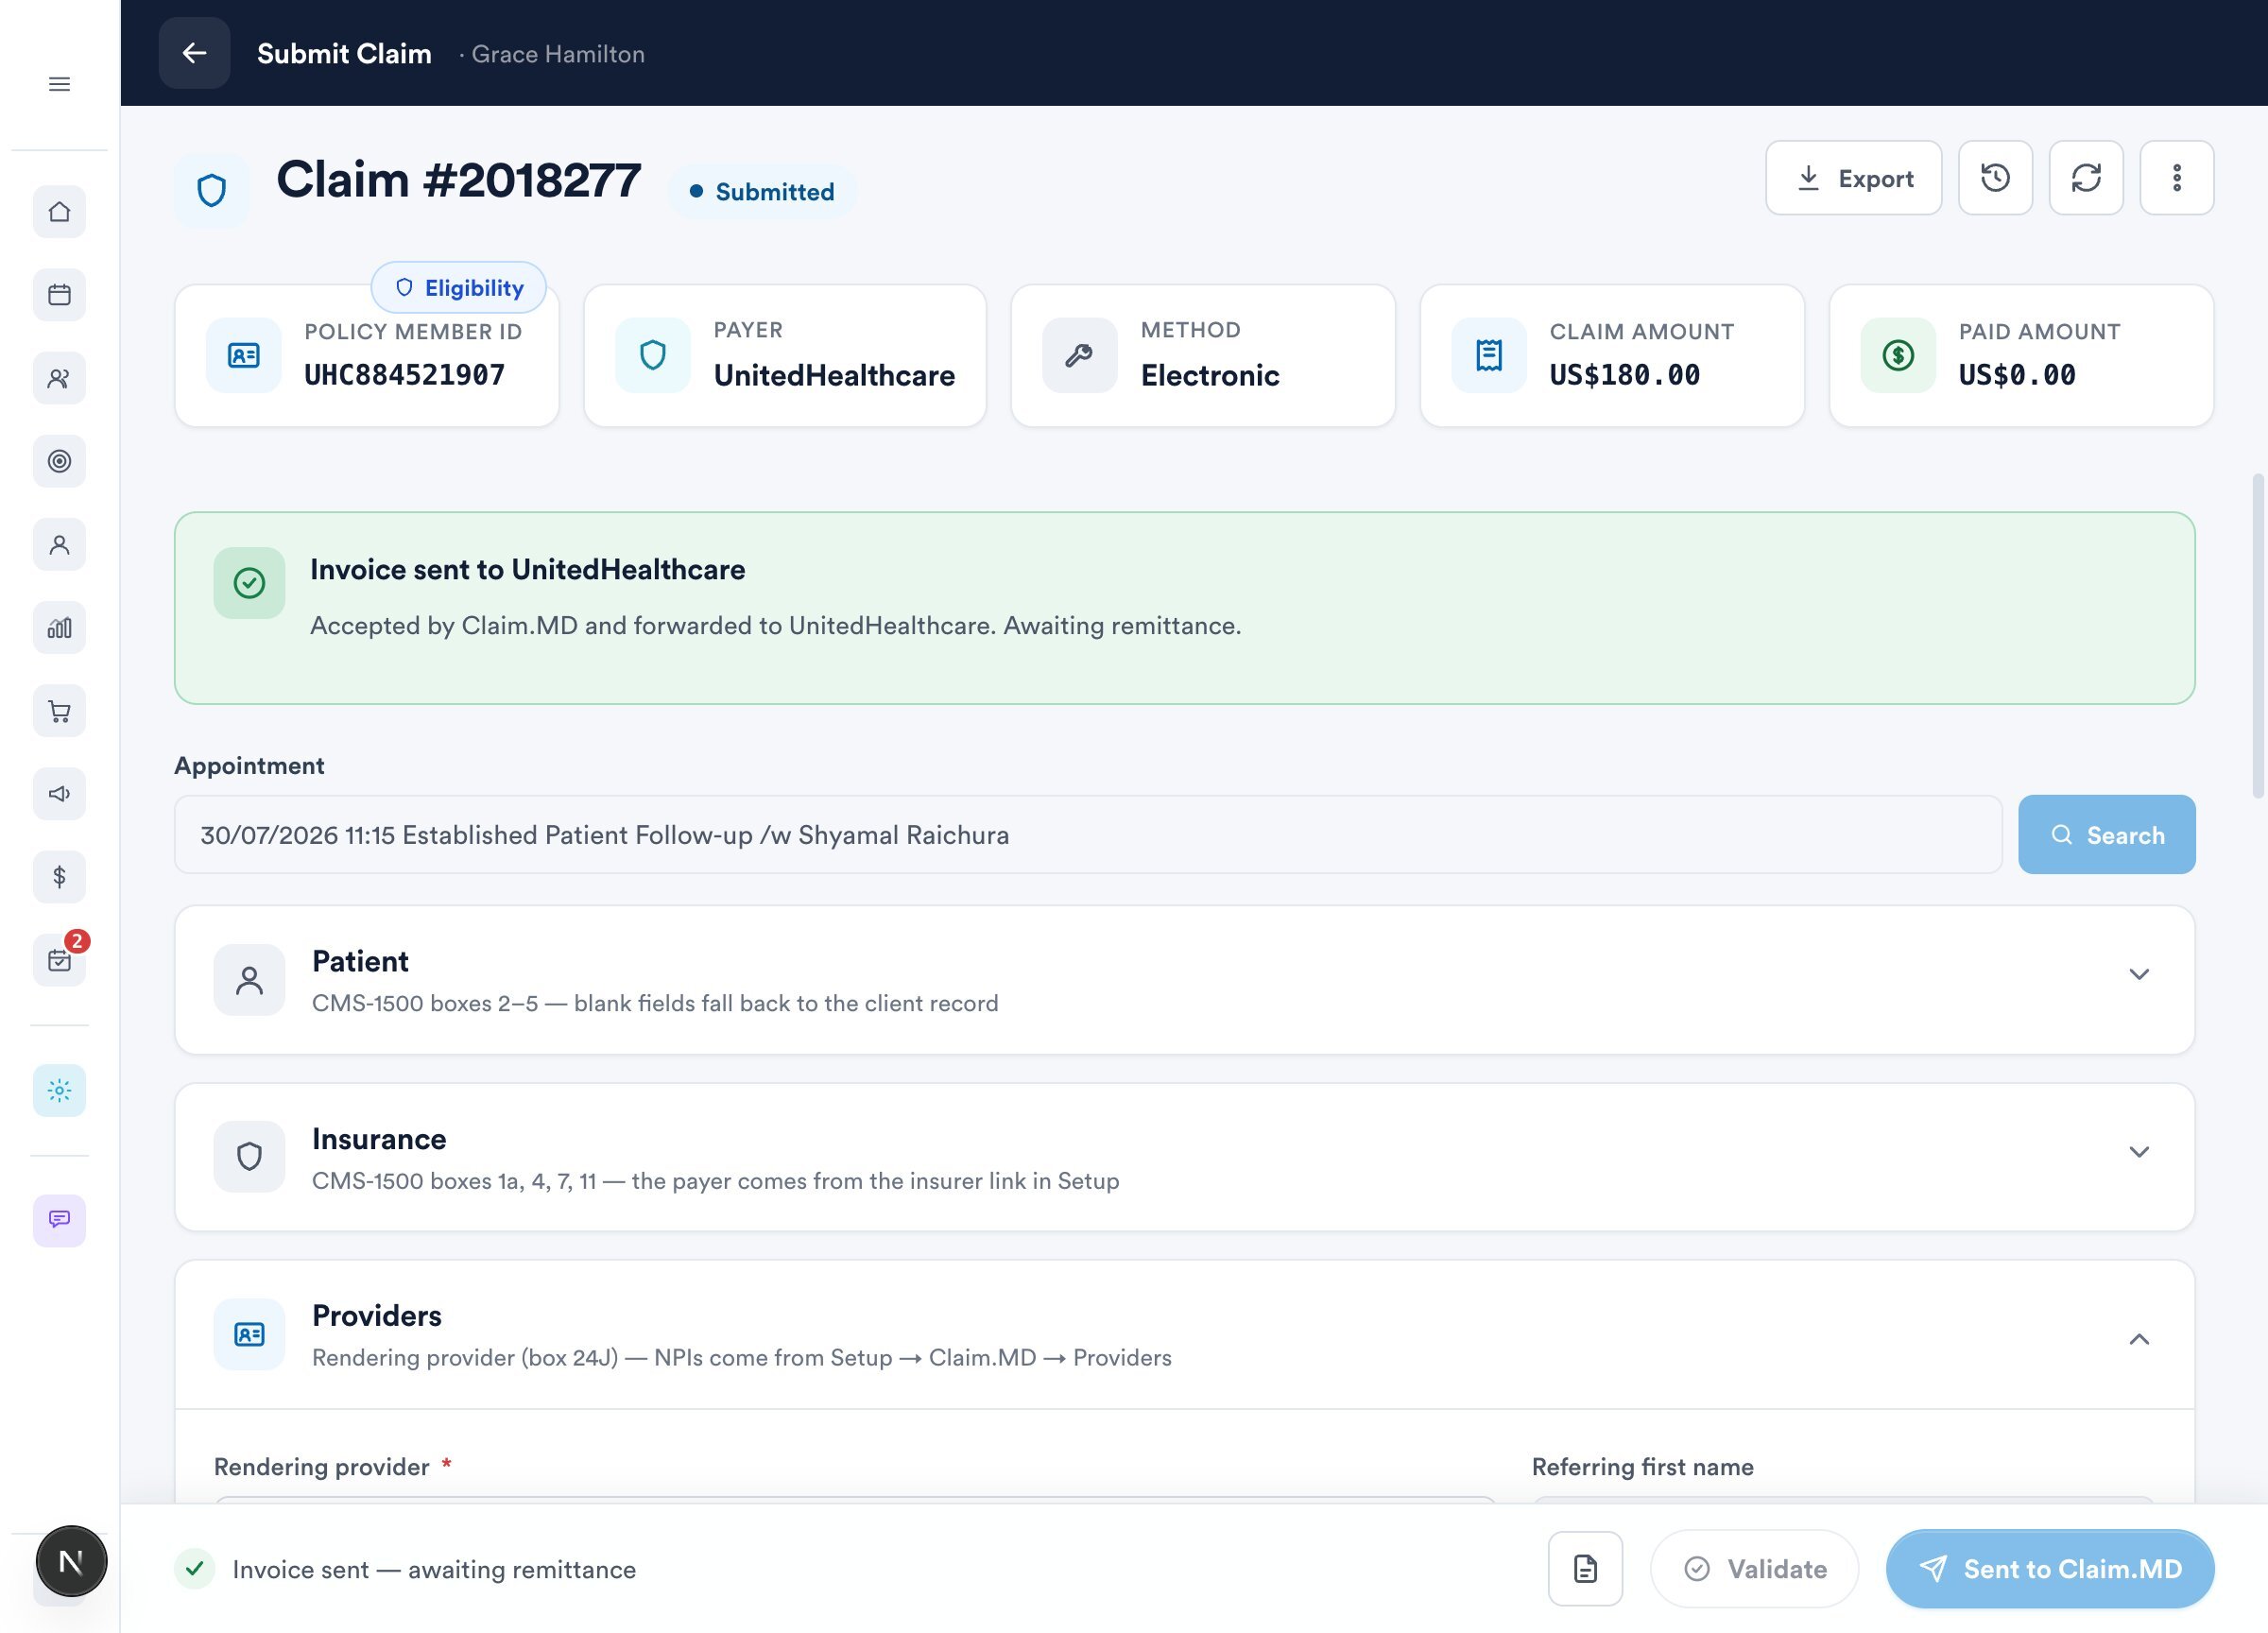The height and width of the screenshot is (1633, 2268).
Task: Open the three-dot more options menu
Action: (2177, 178)
